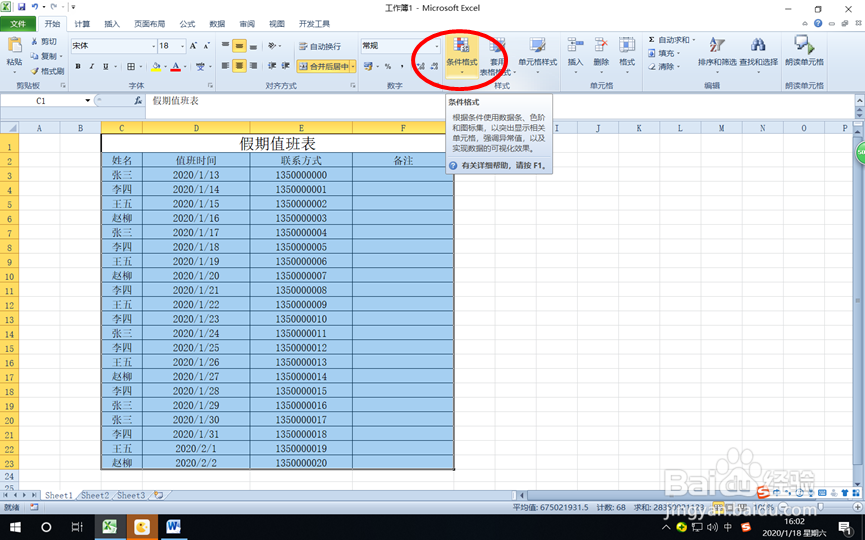
Task: Click the help question mark icon
Action: (818, 23)
